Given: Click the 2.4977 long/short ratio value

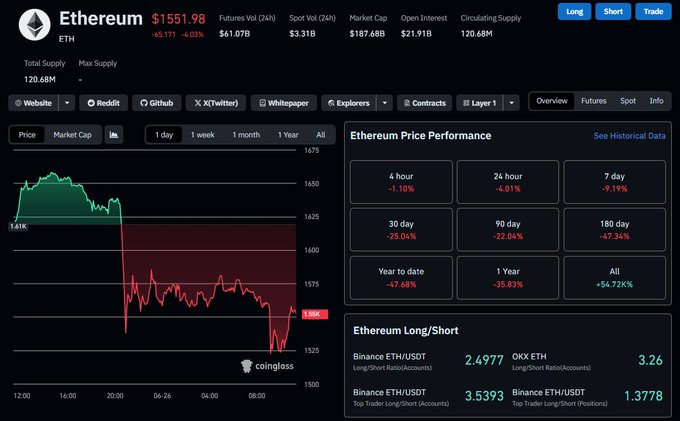Looking at the screenshot, I should click(x=484, y=360).
